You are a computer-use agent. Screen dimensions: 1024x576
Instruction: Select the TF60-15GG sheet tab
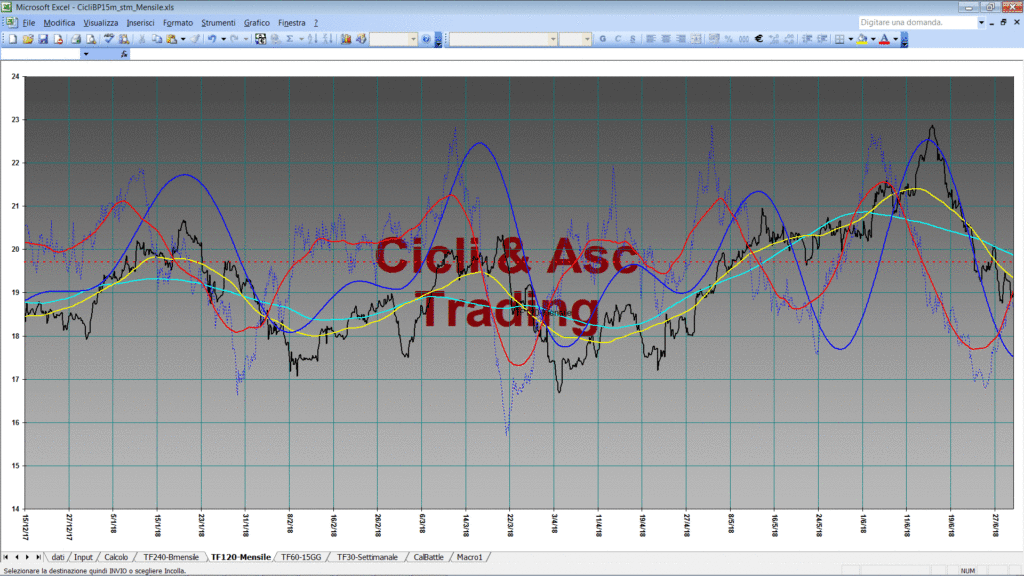[301, 557]
